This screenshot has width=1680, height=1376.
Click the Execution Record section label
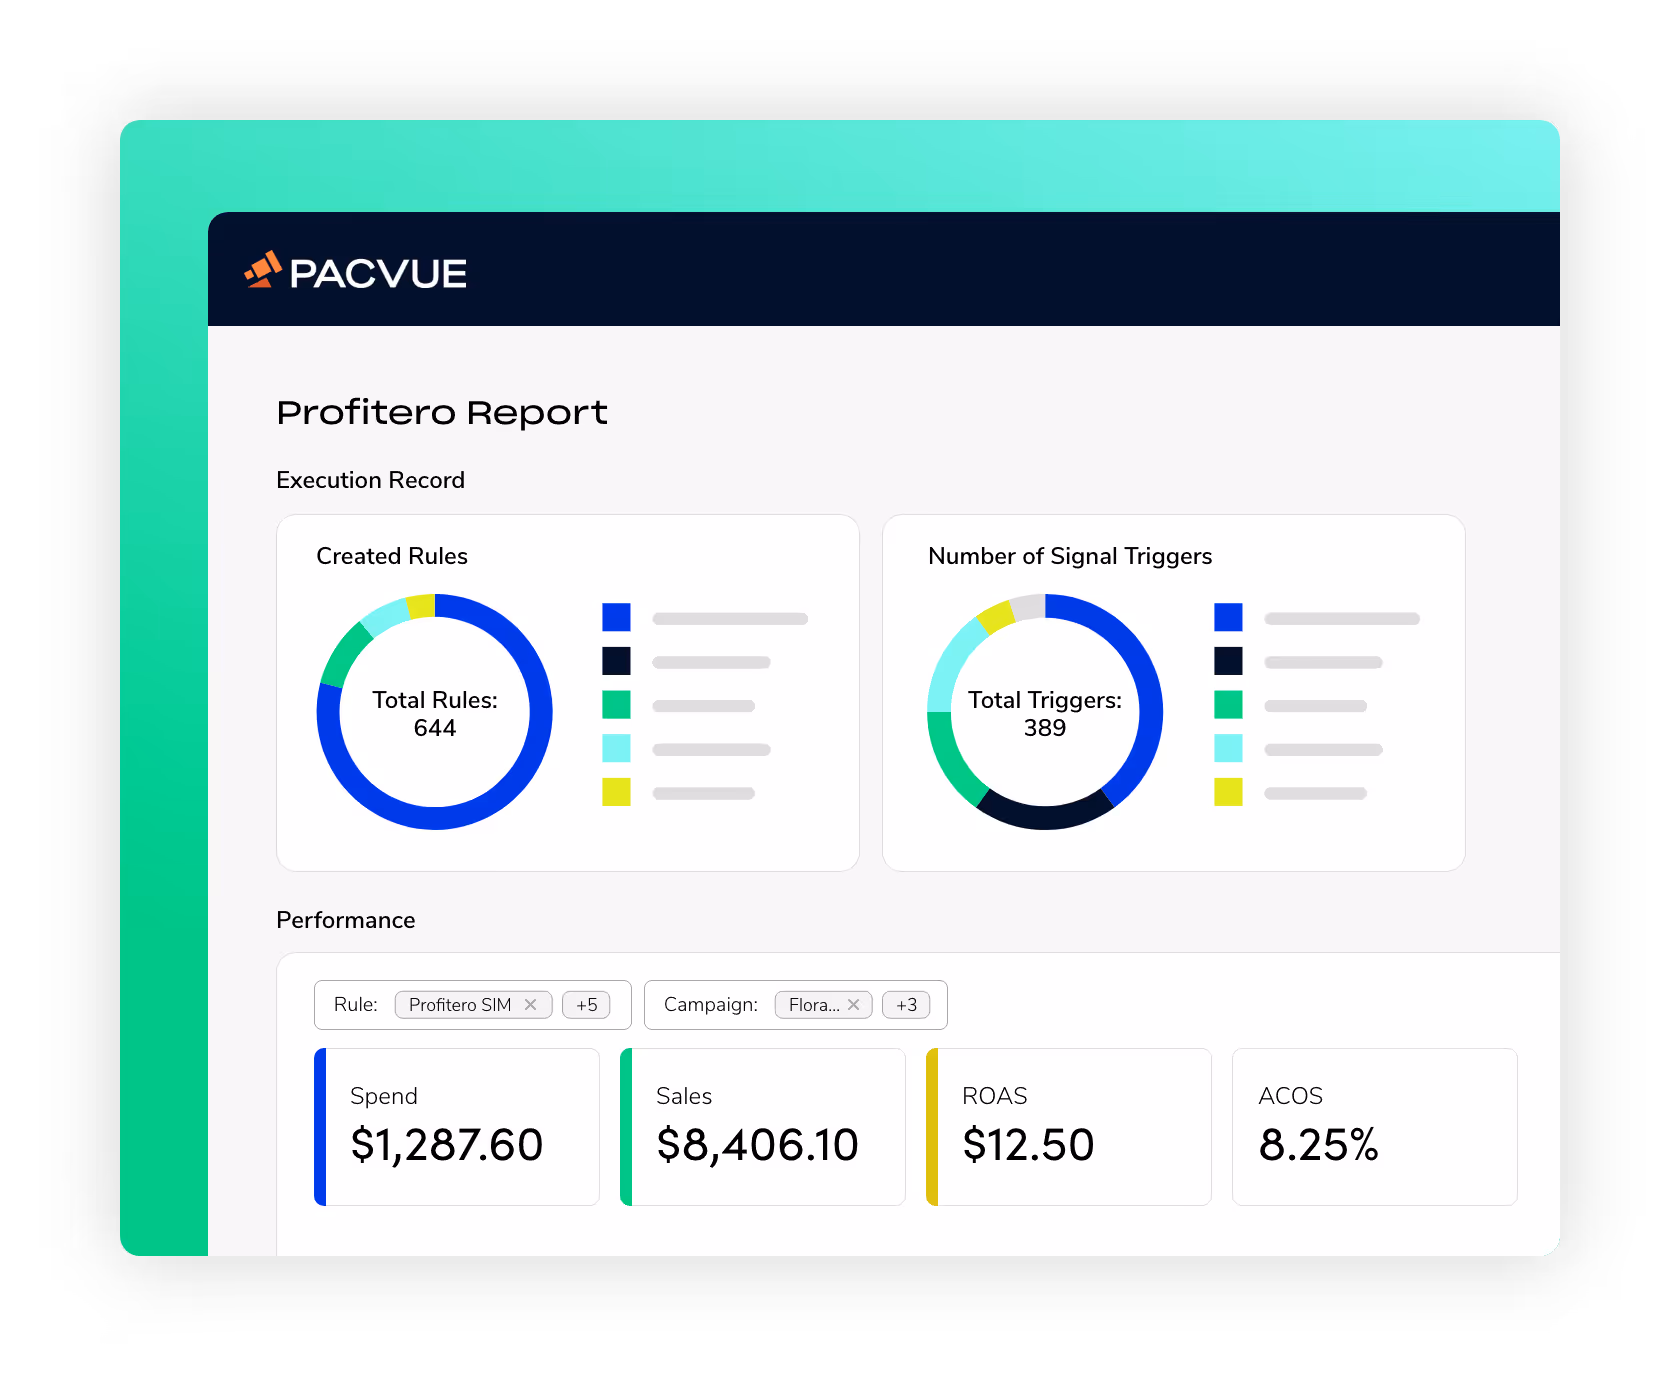point(370,480)
